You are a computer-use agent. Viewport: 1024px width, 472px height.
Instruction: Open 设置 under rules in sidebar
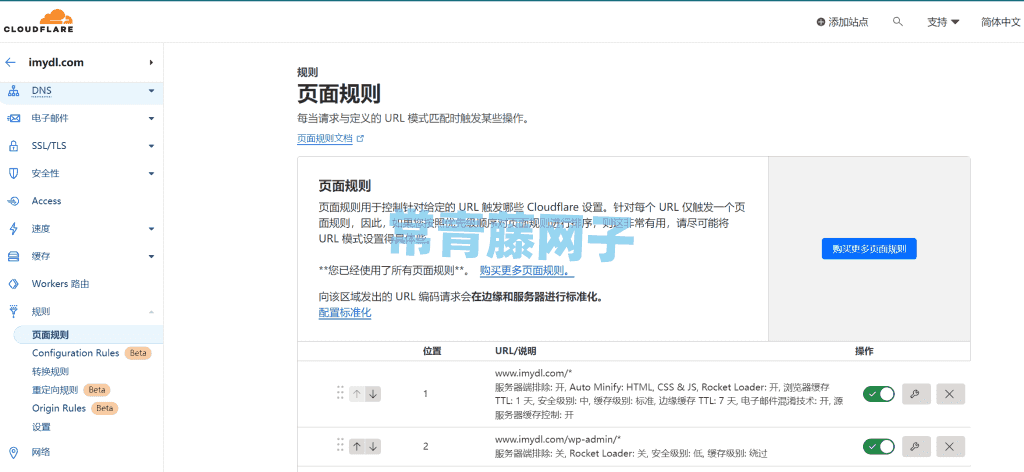pos(41,428)
